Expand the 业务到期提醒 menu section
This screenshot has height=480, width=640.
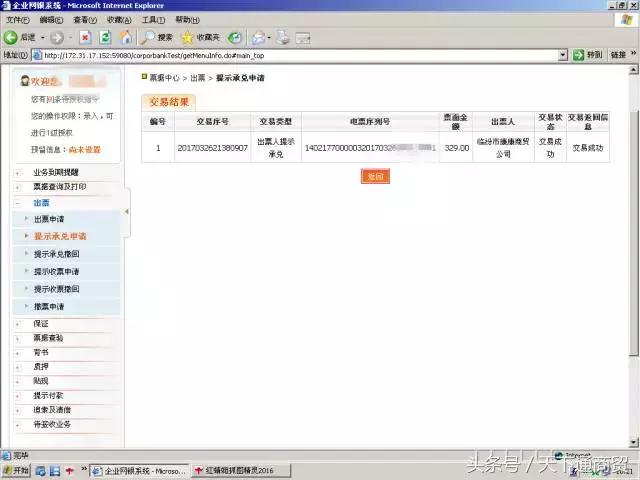pyautogui.click(x=56, y=173)
